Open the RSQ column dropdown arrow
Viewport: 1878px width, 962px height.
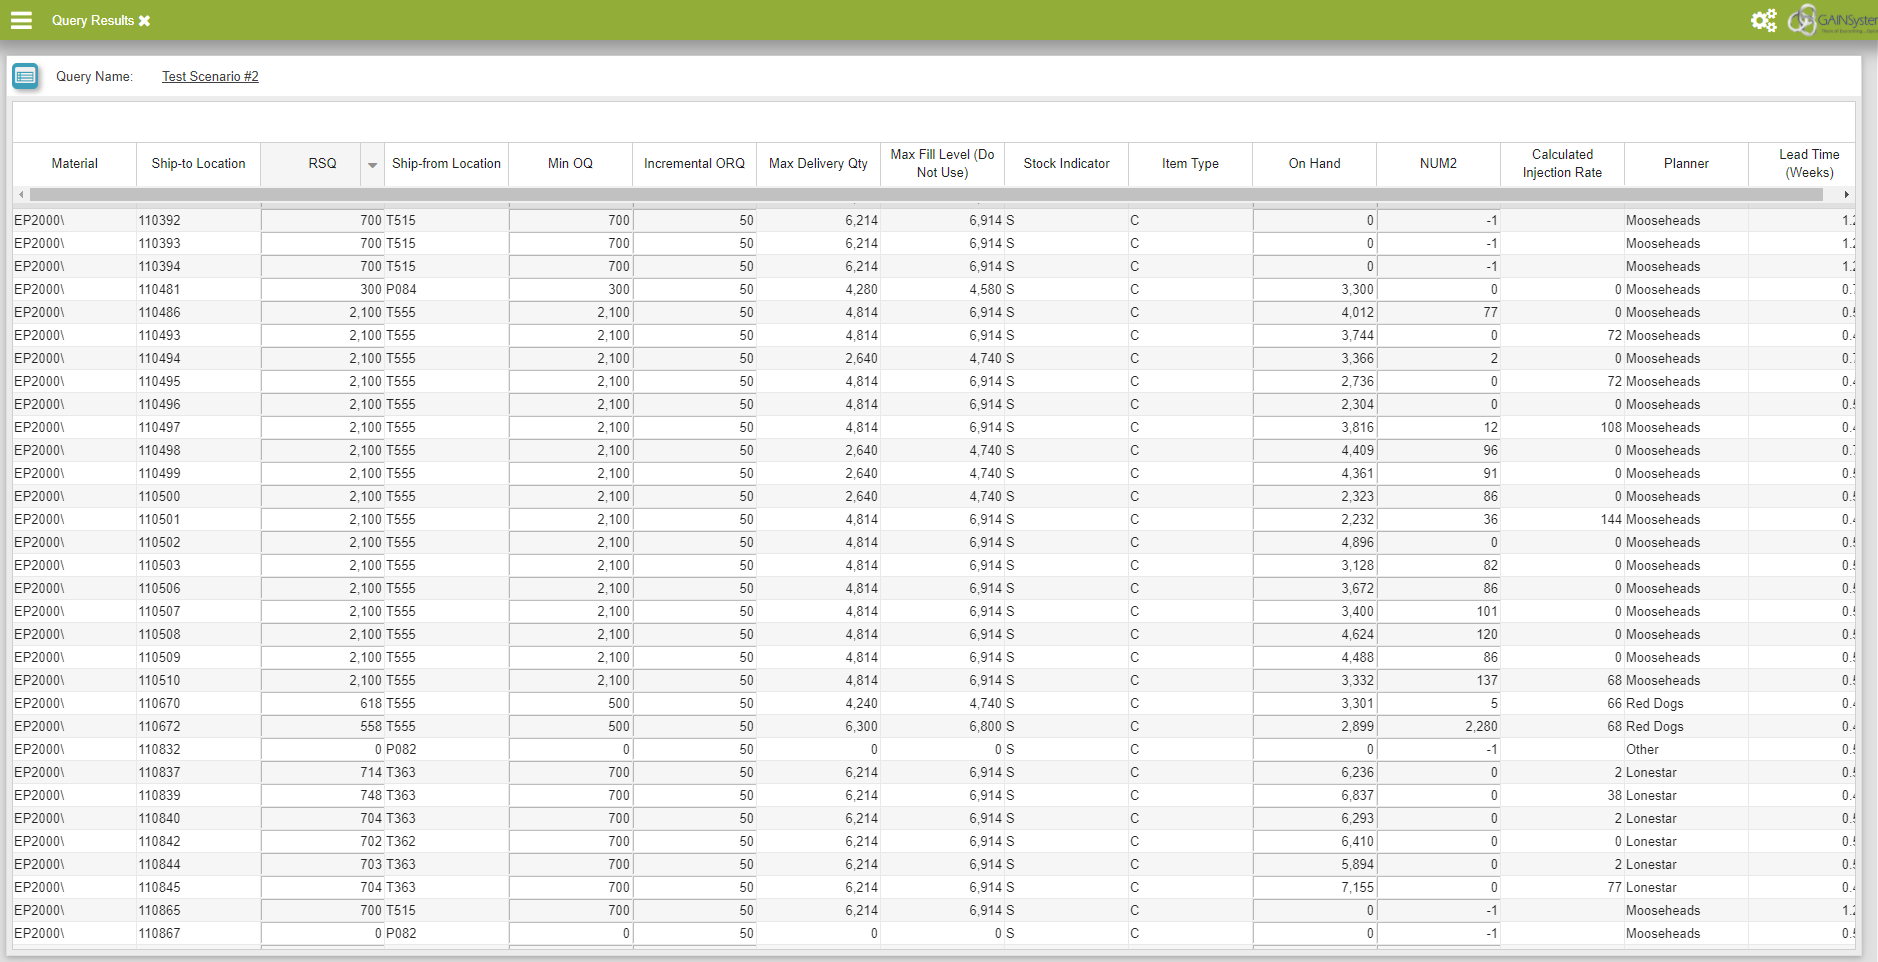372,165
